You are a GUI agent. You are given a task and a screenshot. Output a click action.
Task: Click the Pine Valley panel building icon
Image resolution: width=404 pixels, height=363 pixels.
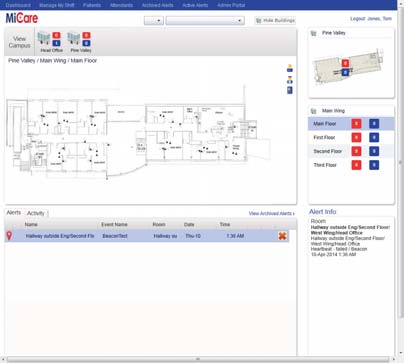[313, 33]
